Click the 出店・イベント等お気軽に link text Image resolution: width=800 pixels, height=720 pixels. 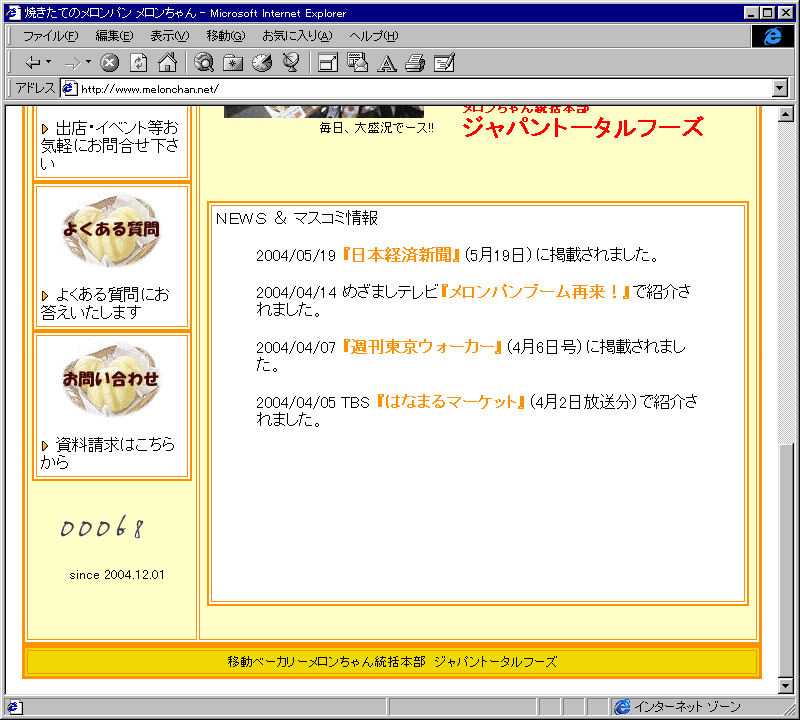pyautogui.click(x=110, y=145)
